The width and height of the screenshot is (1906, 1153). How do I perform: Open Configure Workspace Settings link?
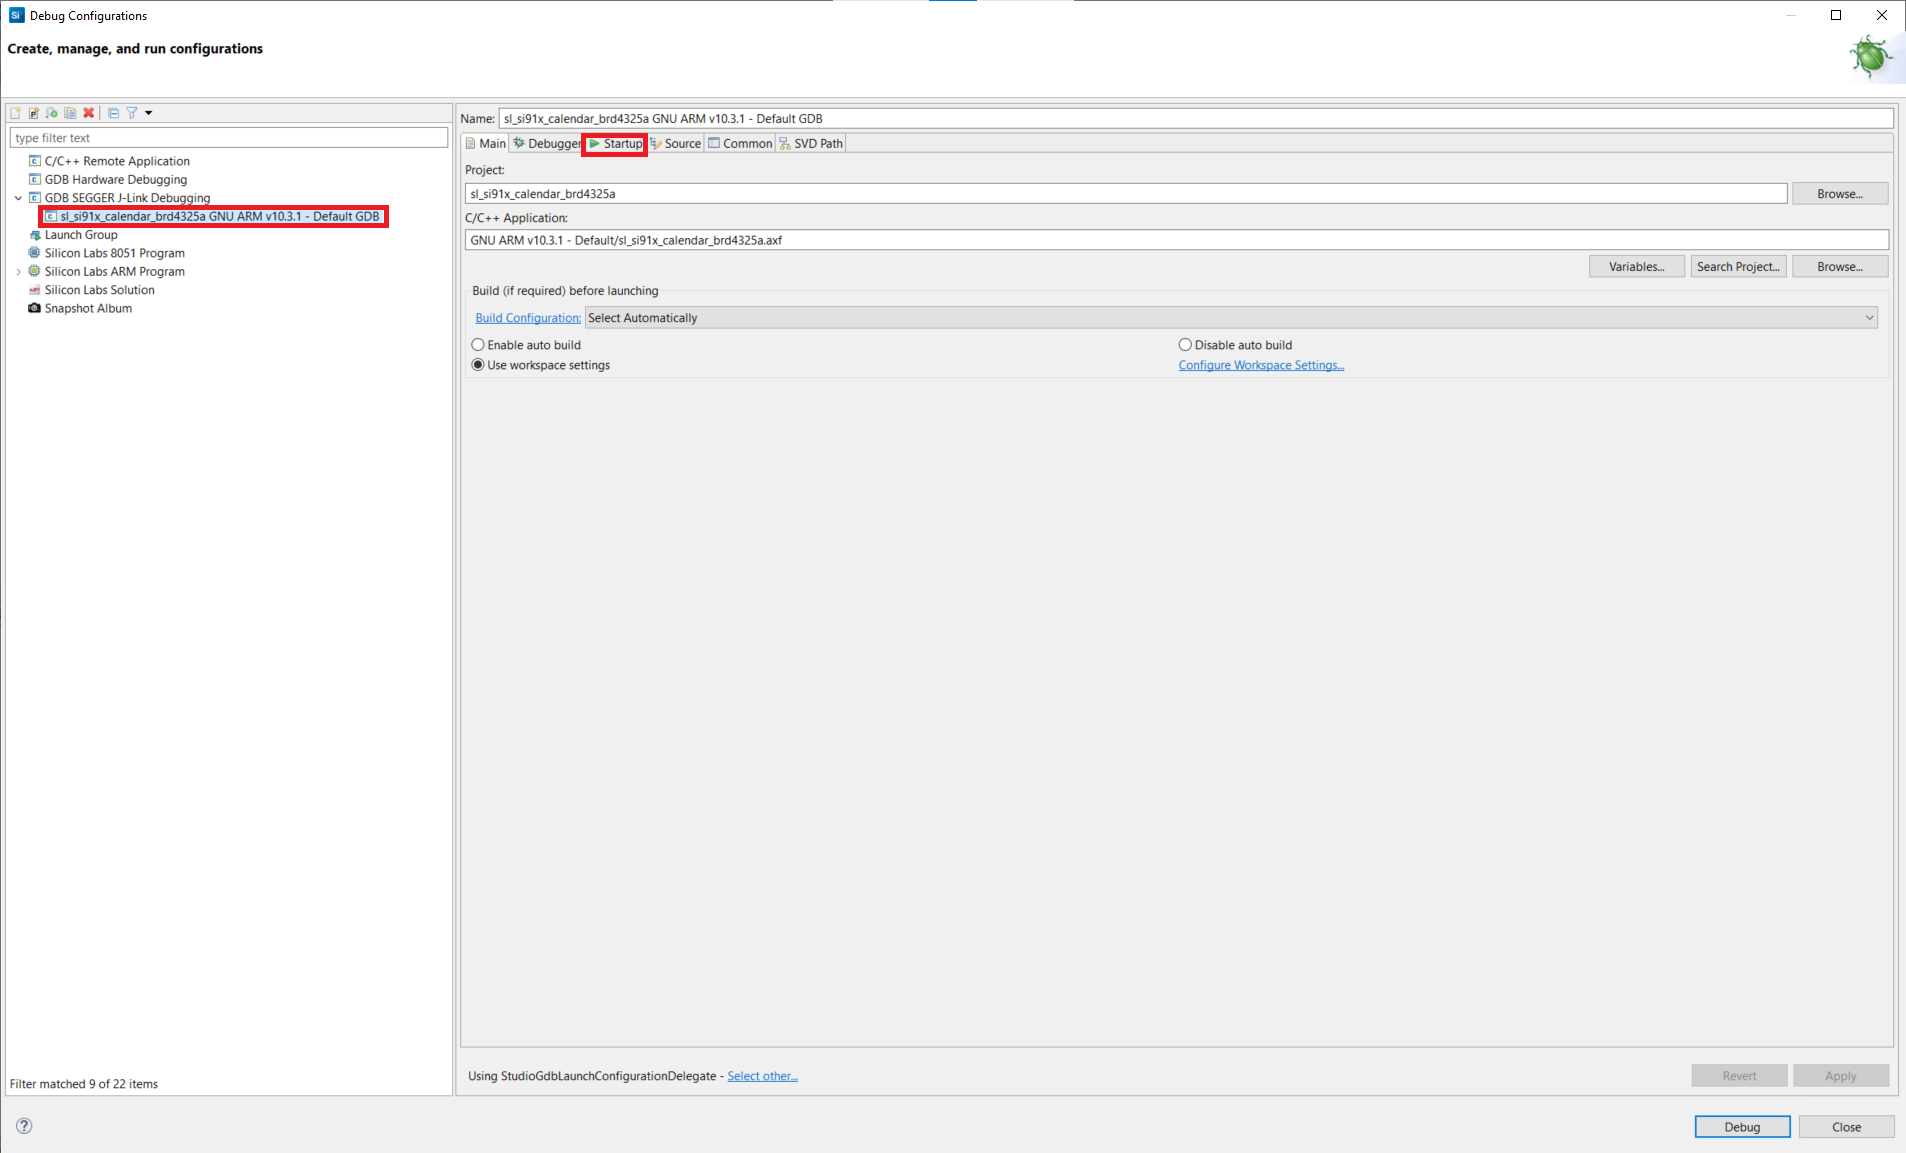coord(1260,365)
